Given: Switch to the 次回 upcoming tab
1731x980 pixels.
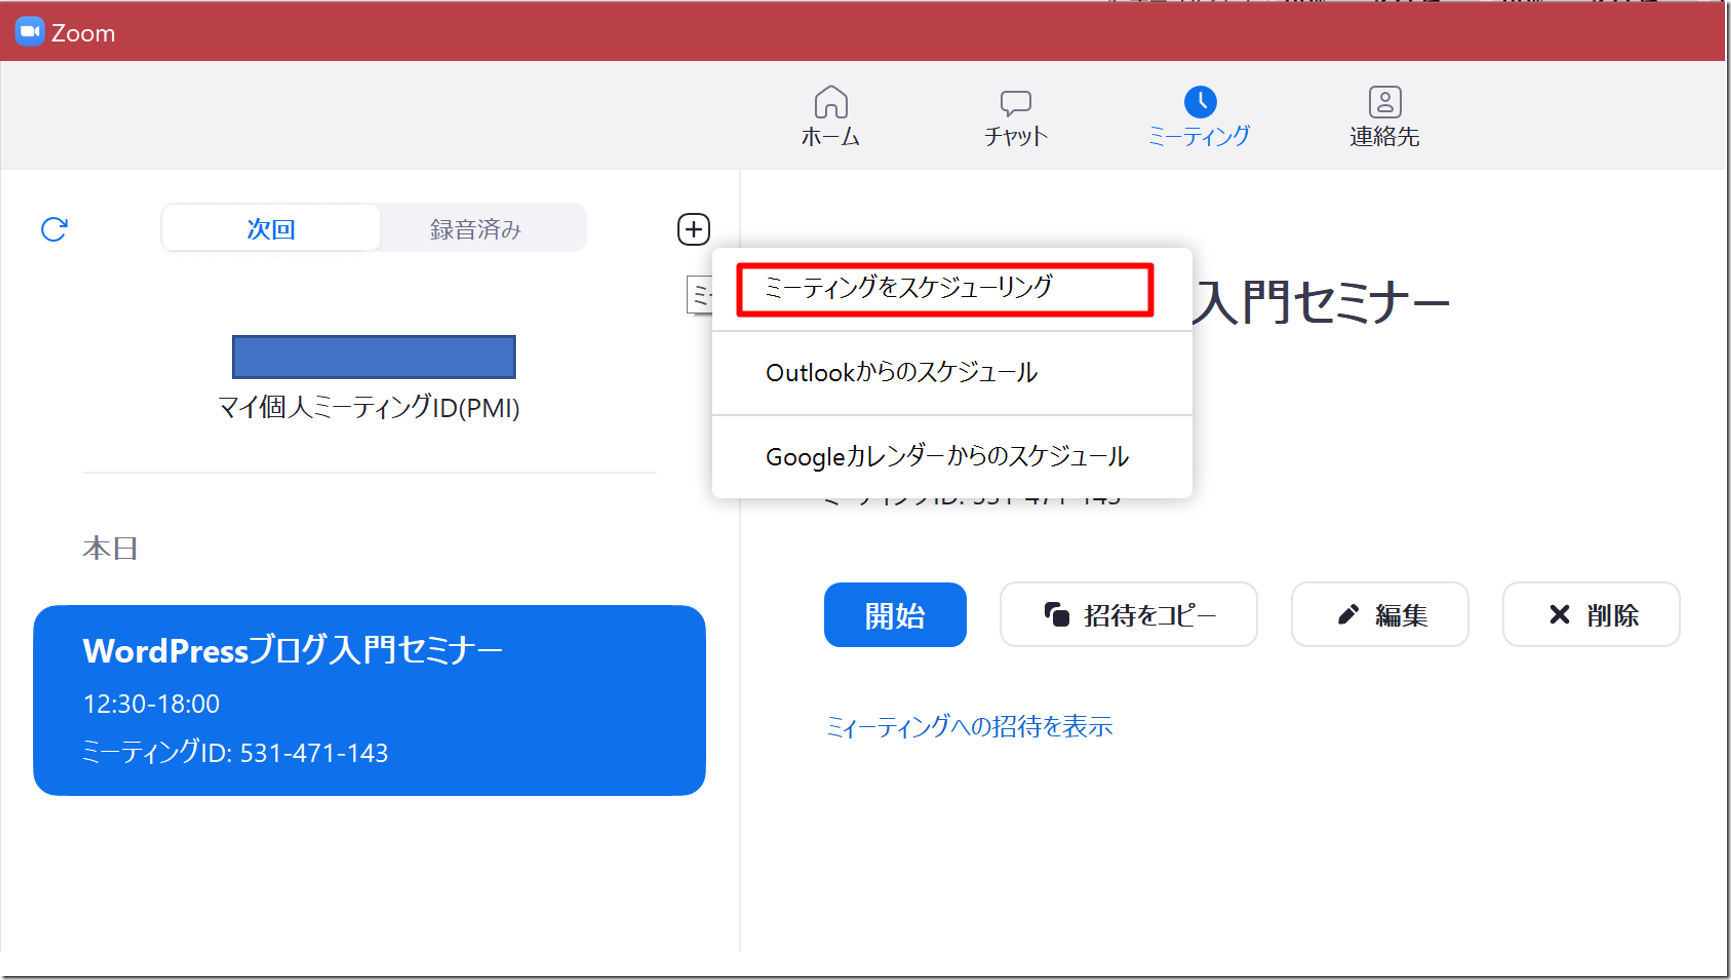Looking at the screenshot, I should [271, 229].
